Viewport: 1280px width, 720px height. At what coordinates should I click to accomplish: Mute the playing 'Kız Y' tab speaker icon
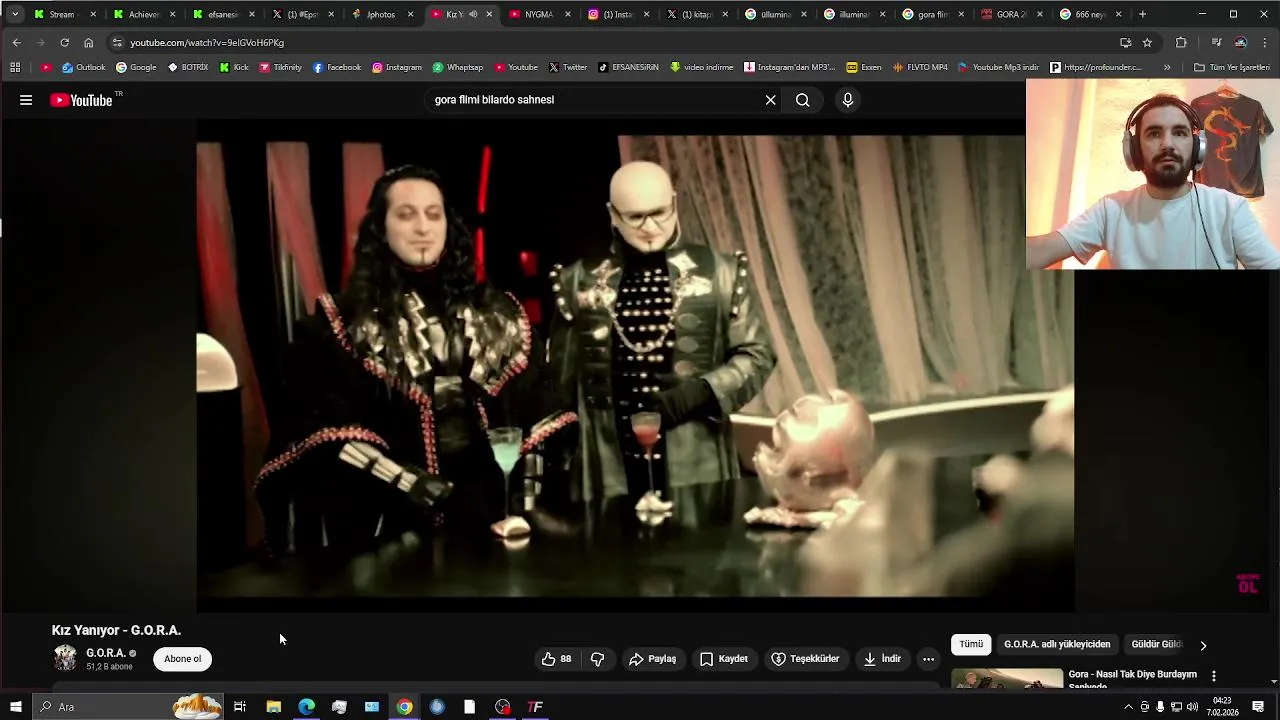(473, 14)
